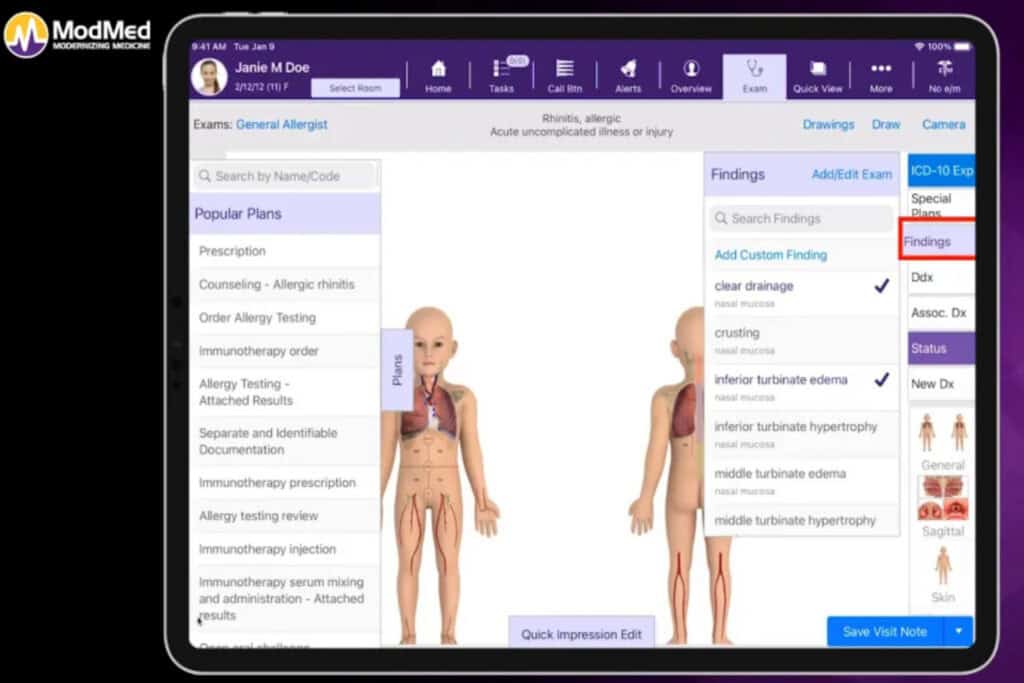1024x683 pixels.
Task: Click the Add/Edit Exam link
Action: (x=851, y=174)
